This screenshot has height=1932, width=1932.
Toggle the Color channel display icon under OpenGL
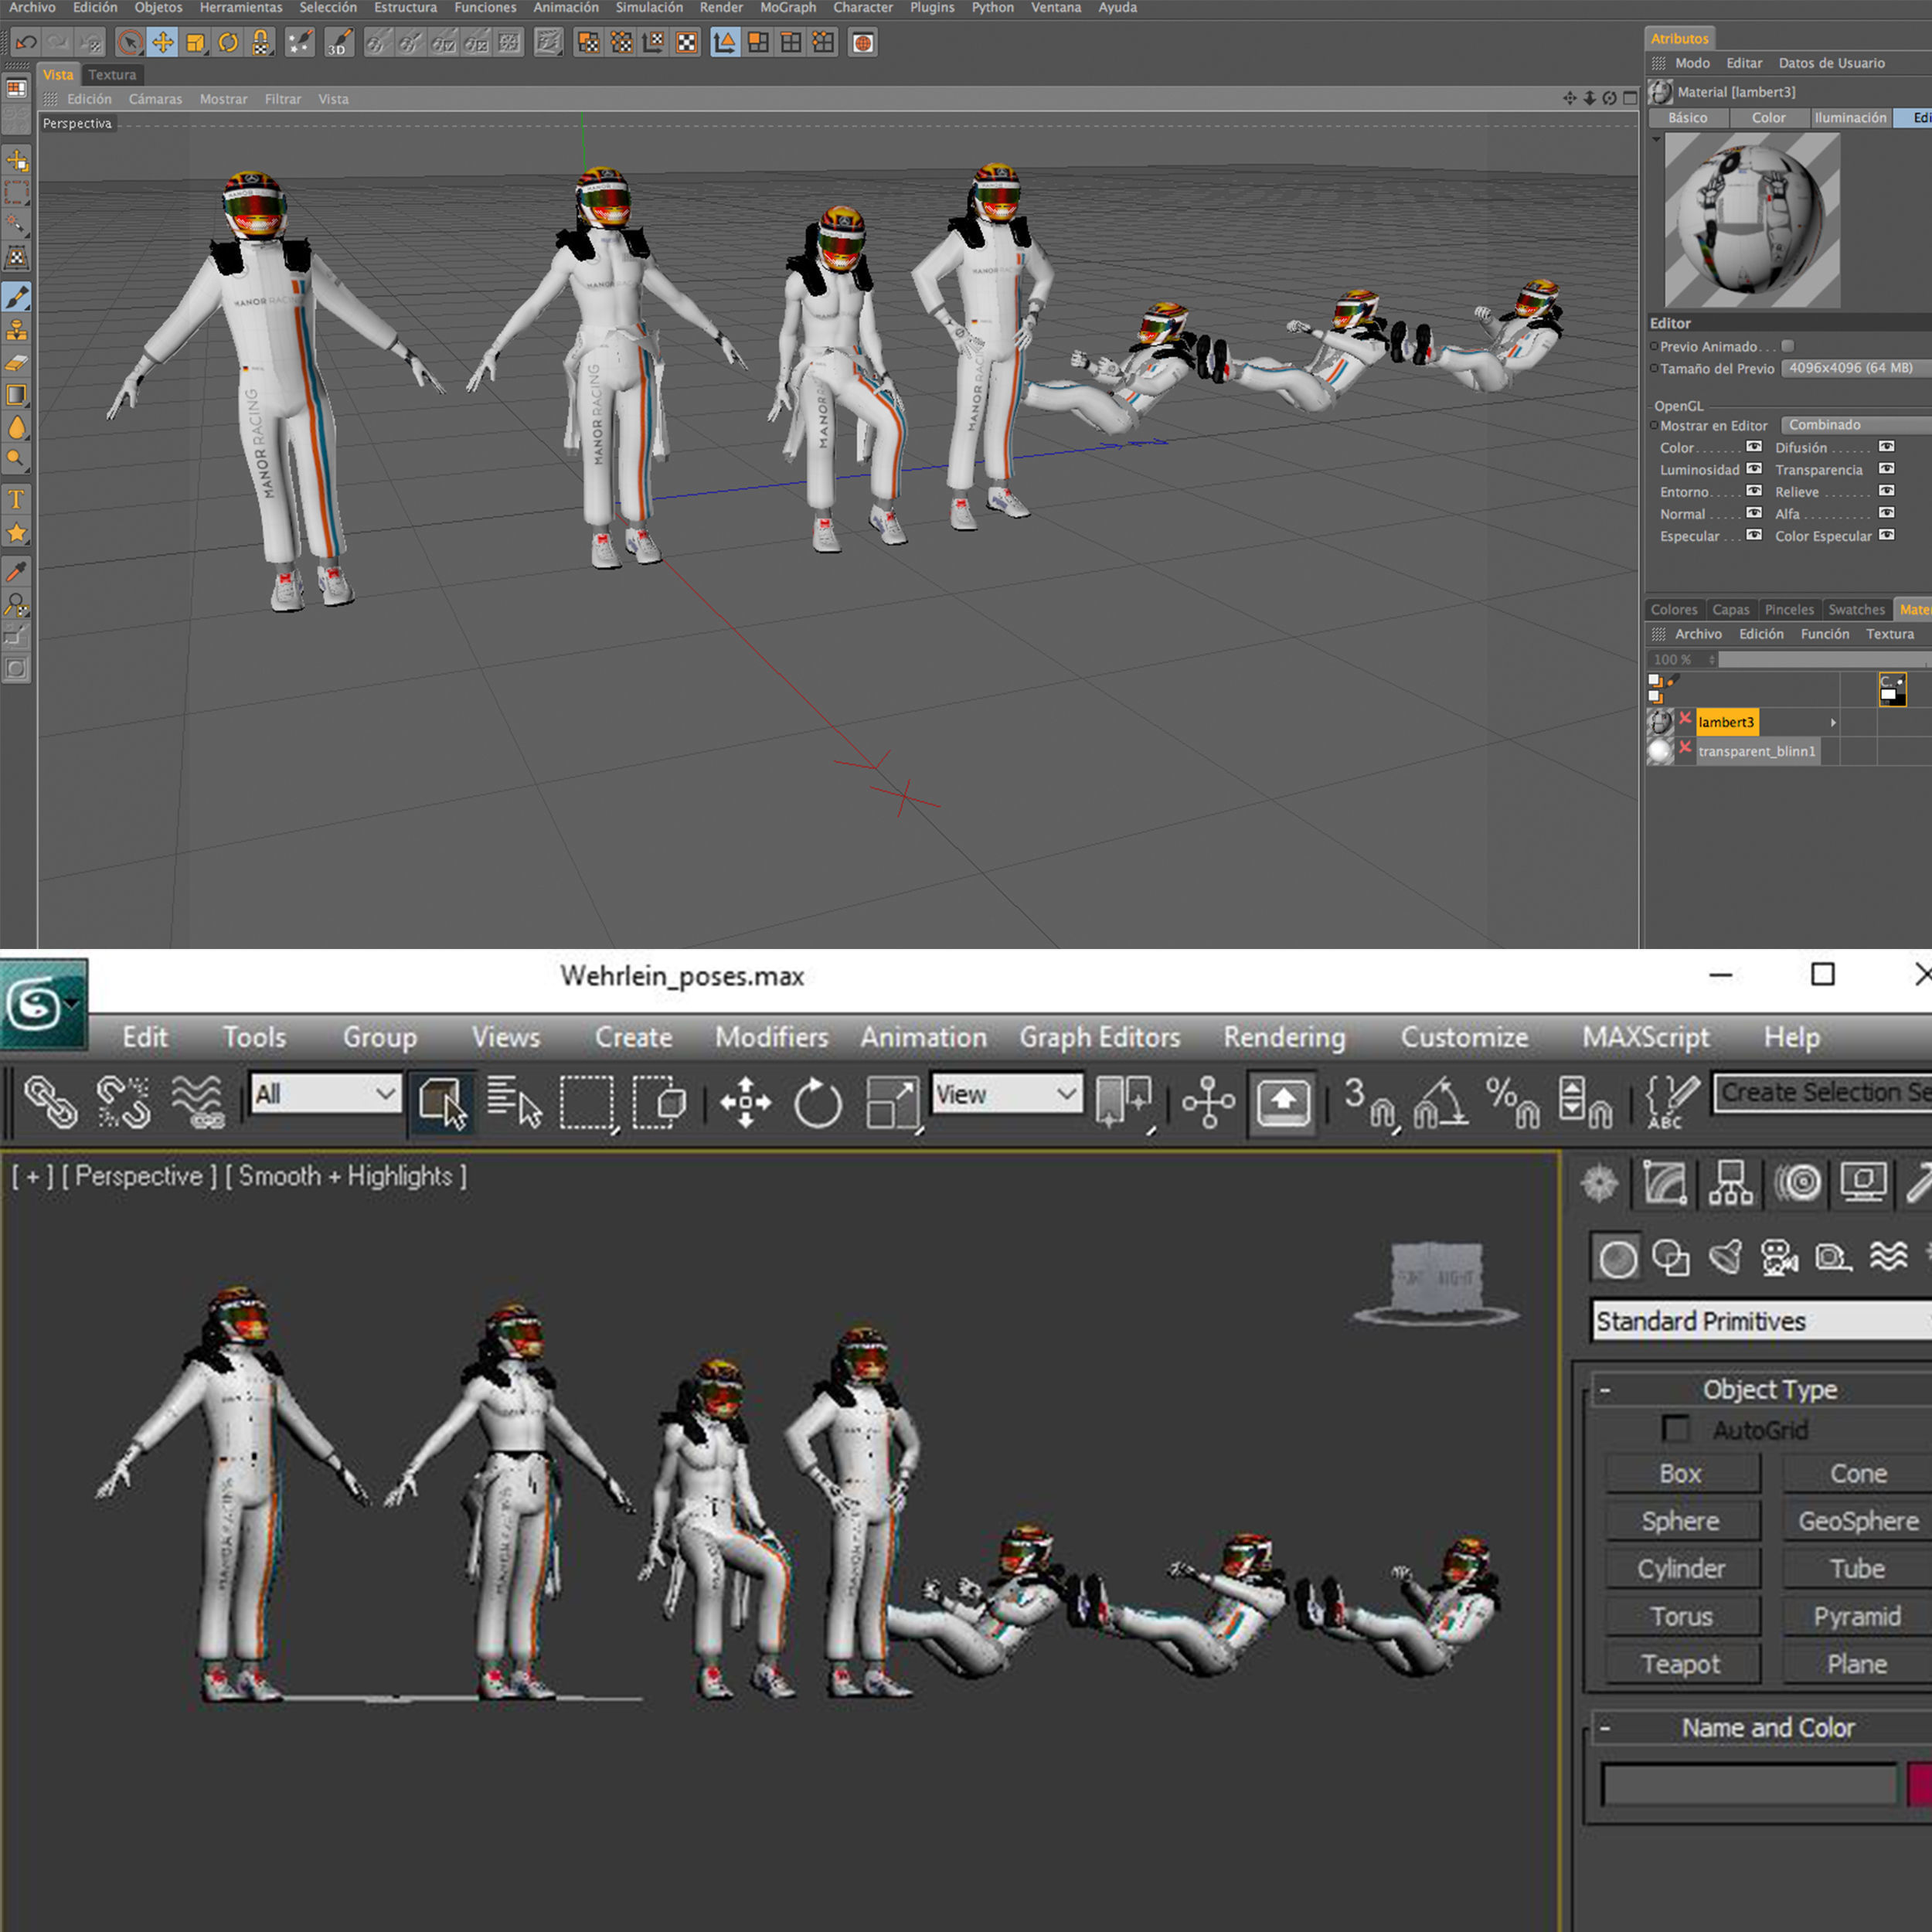point(1753,447)
